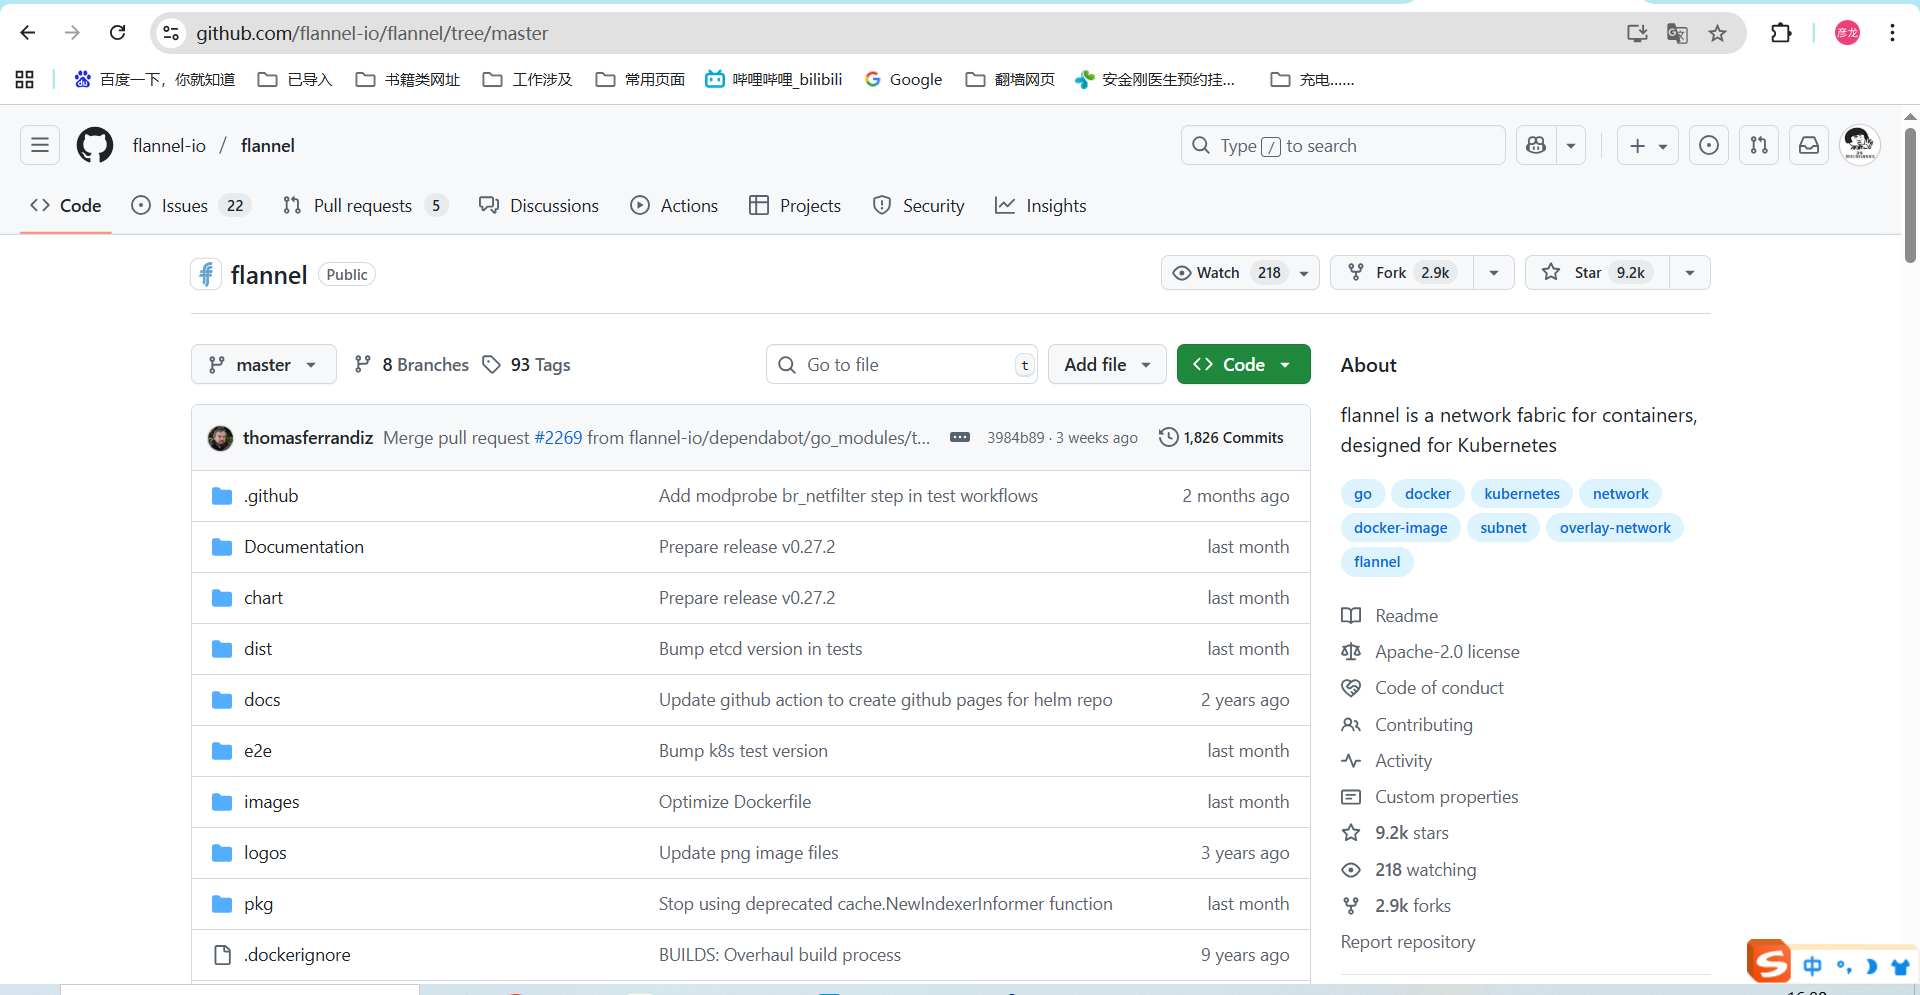Click the overlay-network topic tag
Screen dimensions: 1920x995
pyautogui.click(x=1615, y=528)
